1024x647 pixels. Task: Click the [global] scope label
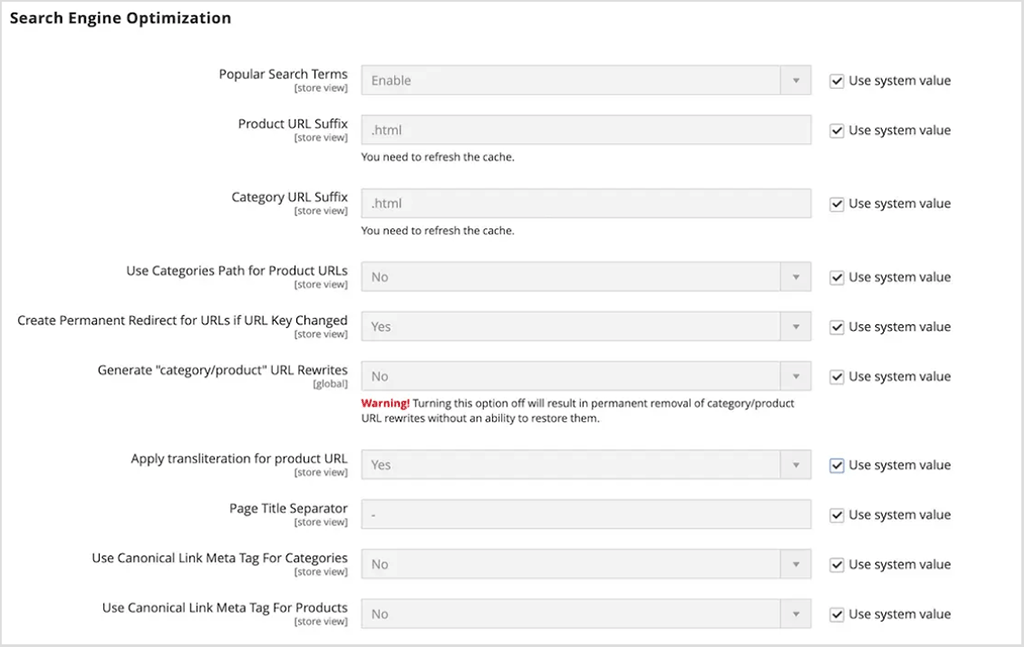(330, 384)
